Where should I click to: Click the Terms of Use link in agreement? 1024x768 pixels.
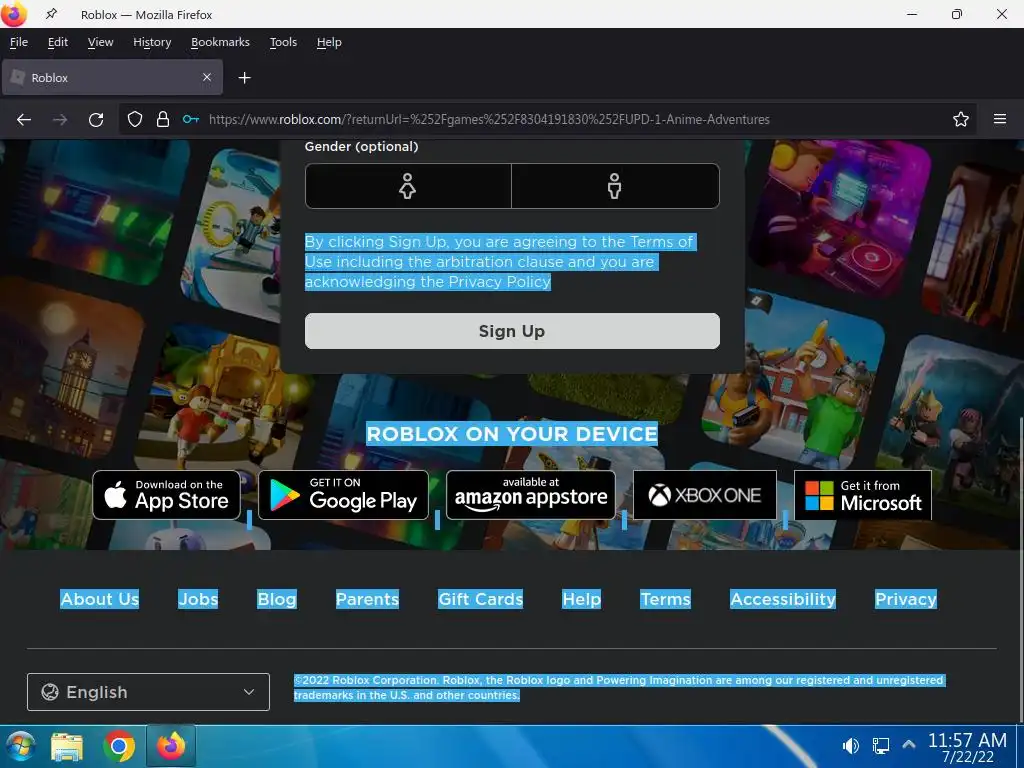(x=499, y=251)
